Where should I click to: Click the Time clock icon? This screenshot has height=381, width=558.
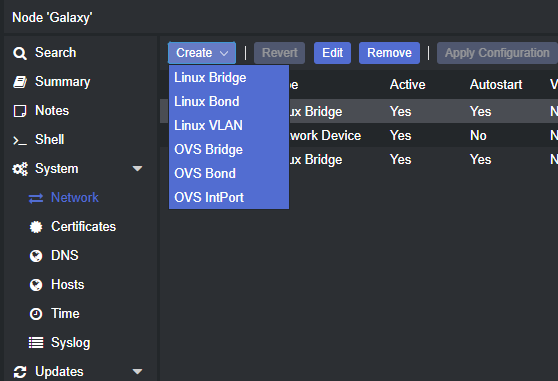36,314
